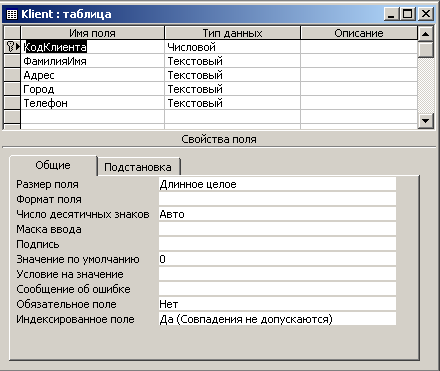
Task: Open the Общие tab
Action: pos(53,165)
